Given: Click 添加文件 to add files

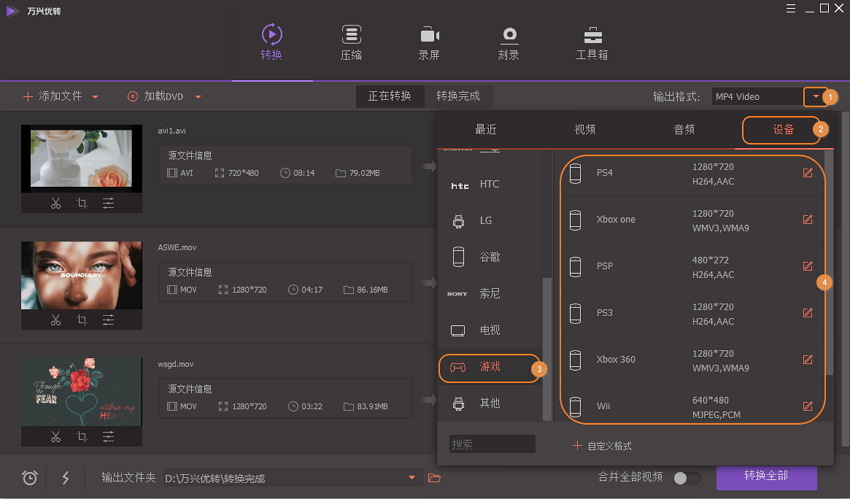Looking at the screenshot, I should point(53,96).
